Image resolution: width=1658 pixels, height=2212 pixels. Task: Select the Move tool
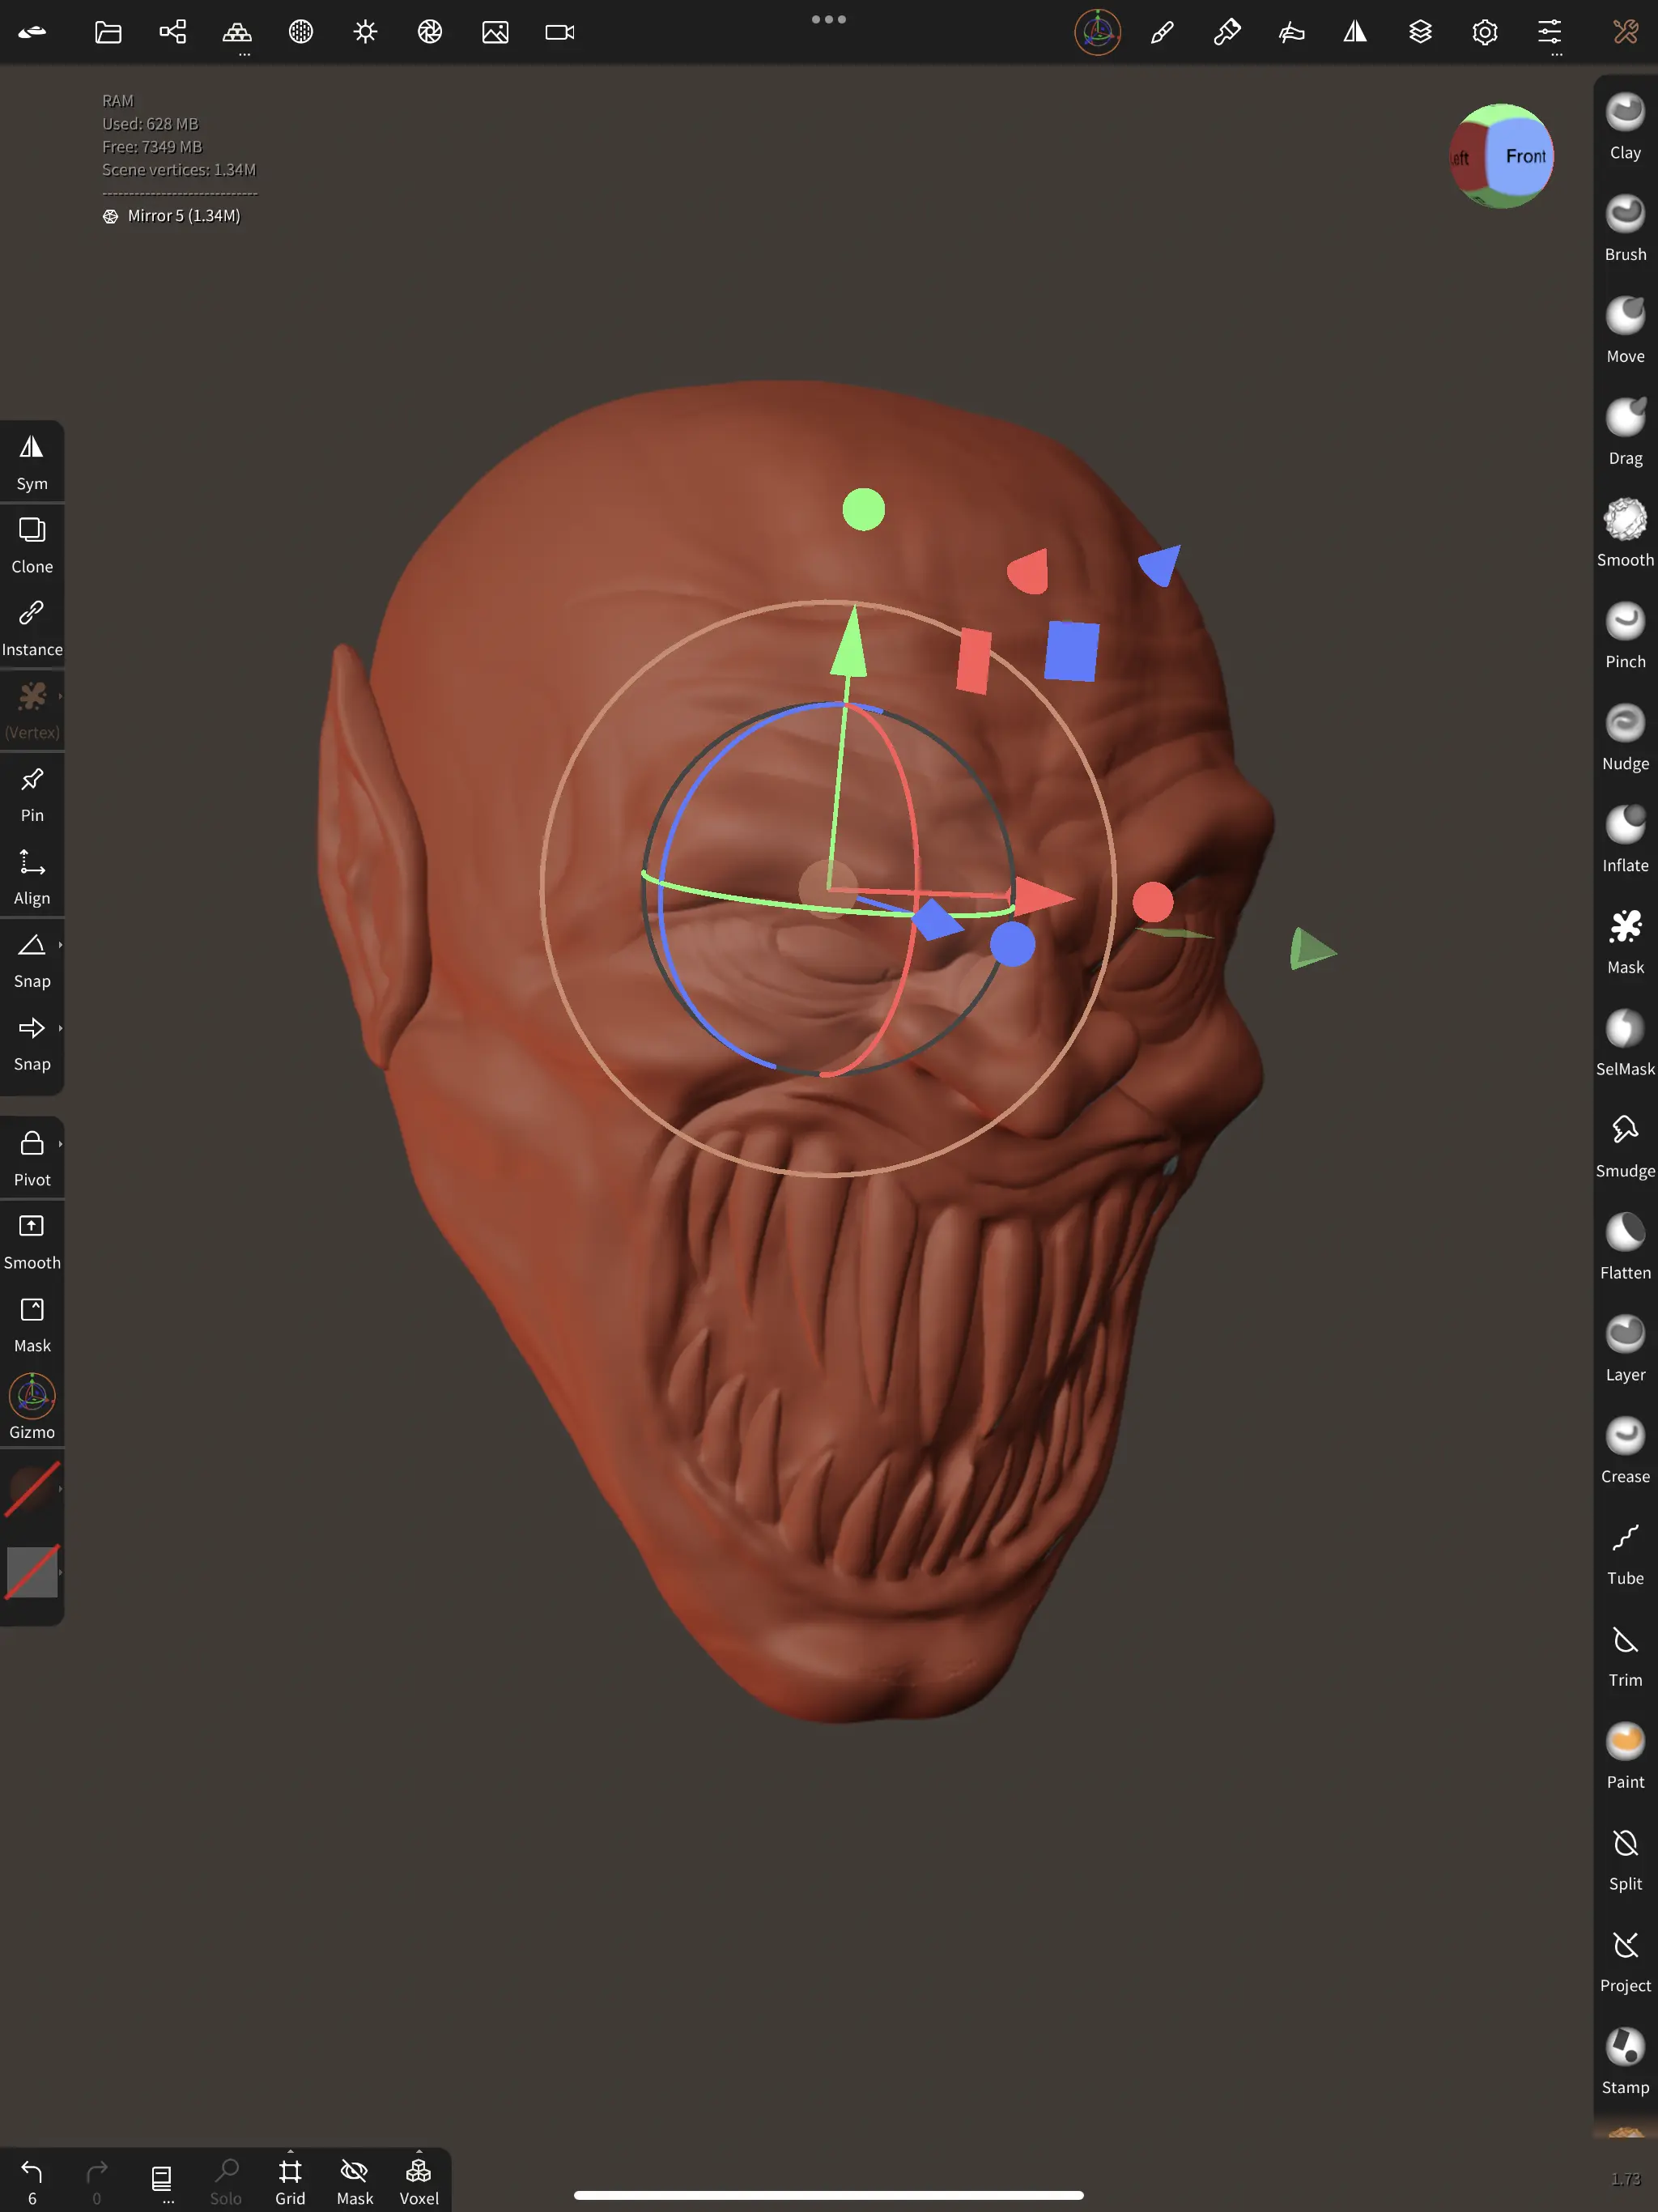1625,330
